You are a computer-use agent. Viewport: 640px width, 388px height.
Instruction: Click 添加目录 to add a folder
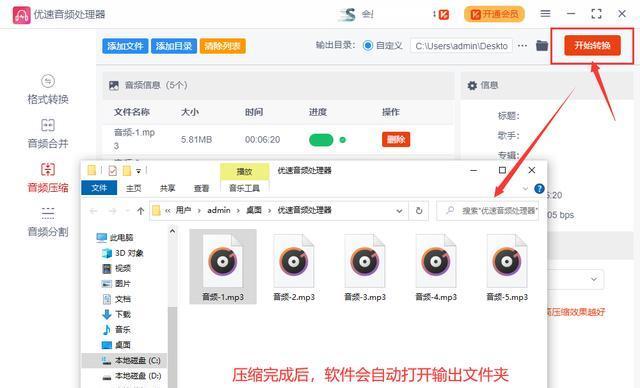[x=174, y=46]
